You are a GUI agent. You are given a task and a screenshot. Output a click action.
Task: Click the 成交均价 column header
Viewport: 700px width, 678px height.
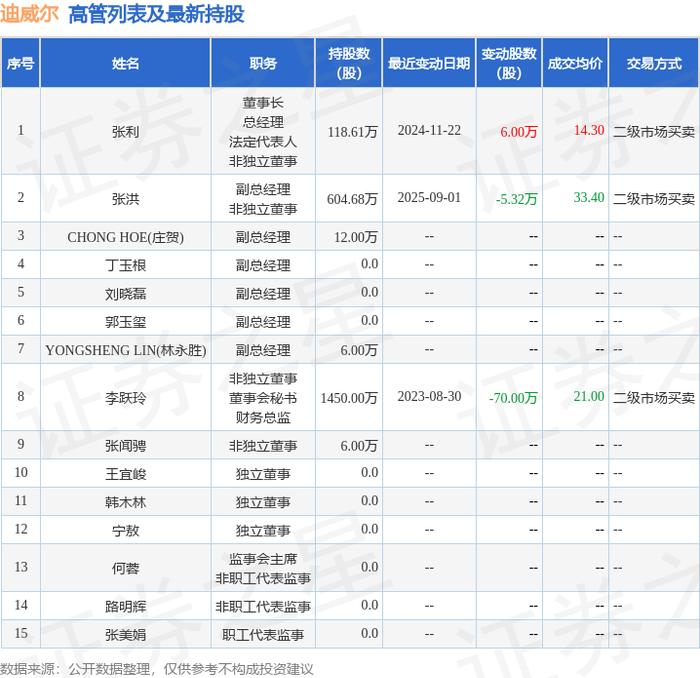[575, 63]
